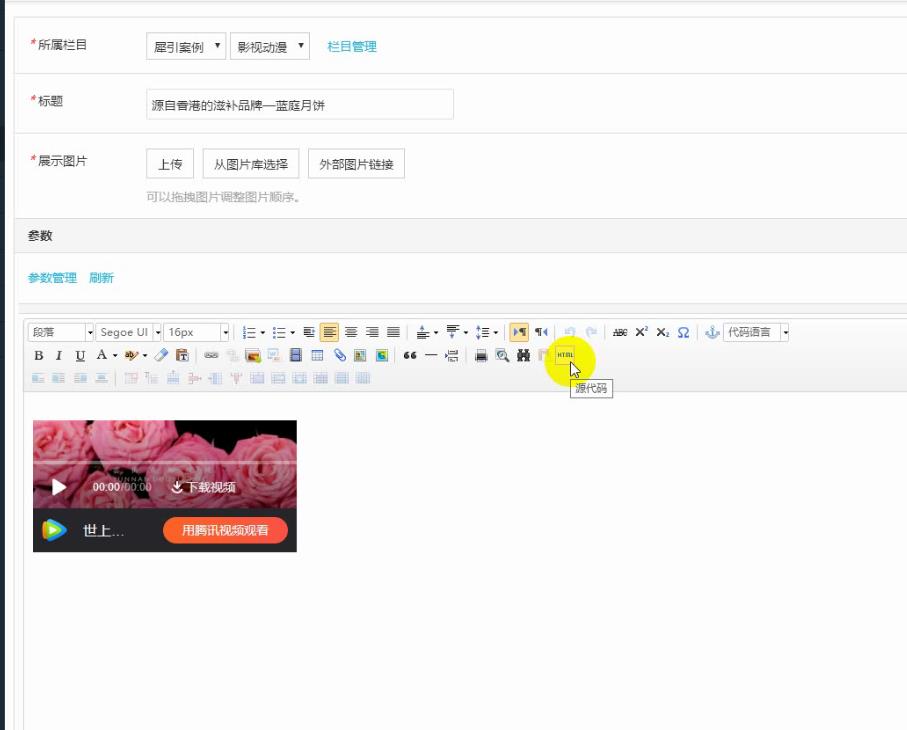This screenshot has width=907, height=730.
Task: Click the print icon in the editor toolbar
Action: click(482, 356)
